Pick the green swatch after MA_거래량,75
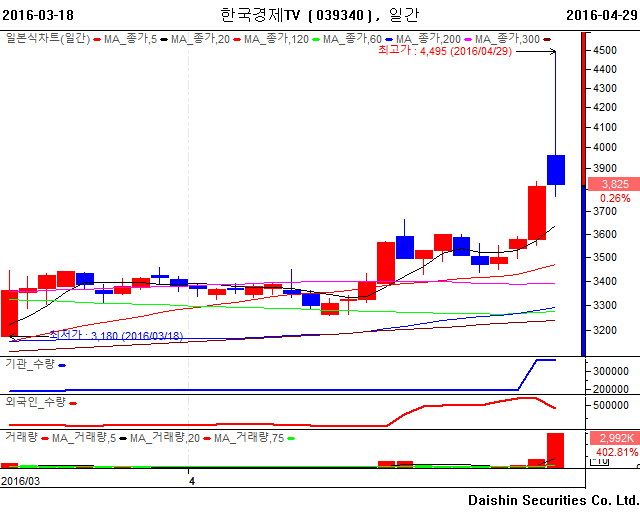 coord(291,439)
